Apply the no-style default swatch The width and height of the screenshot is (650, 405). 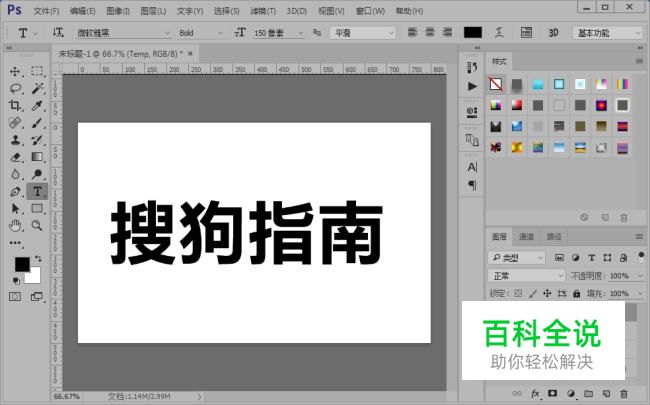[x=496, y=84]
